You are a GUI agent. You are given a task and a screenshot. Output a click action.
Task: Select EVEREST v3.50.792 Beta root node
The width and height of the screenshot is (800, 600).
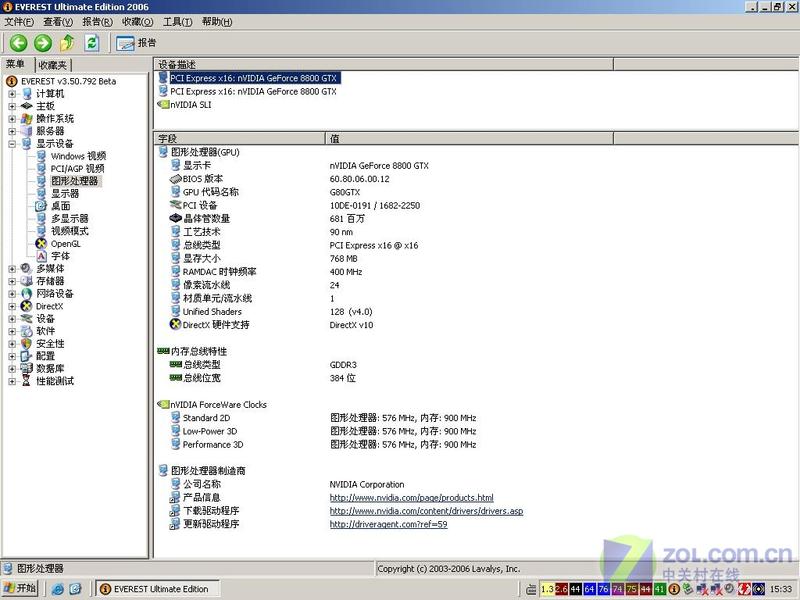point(68,81)
